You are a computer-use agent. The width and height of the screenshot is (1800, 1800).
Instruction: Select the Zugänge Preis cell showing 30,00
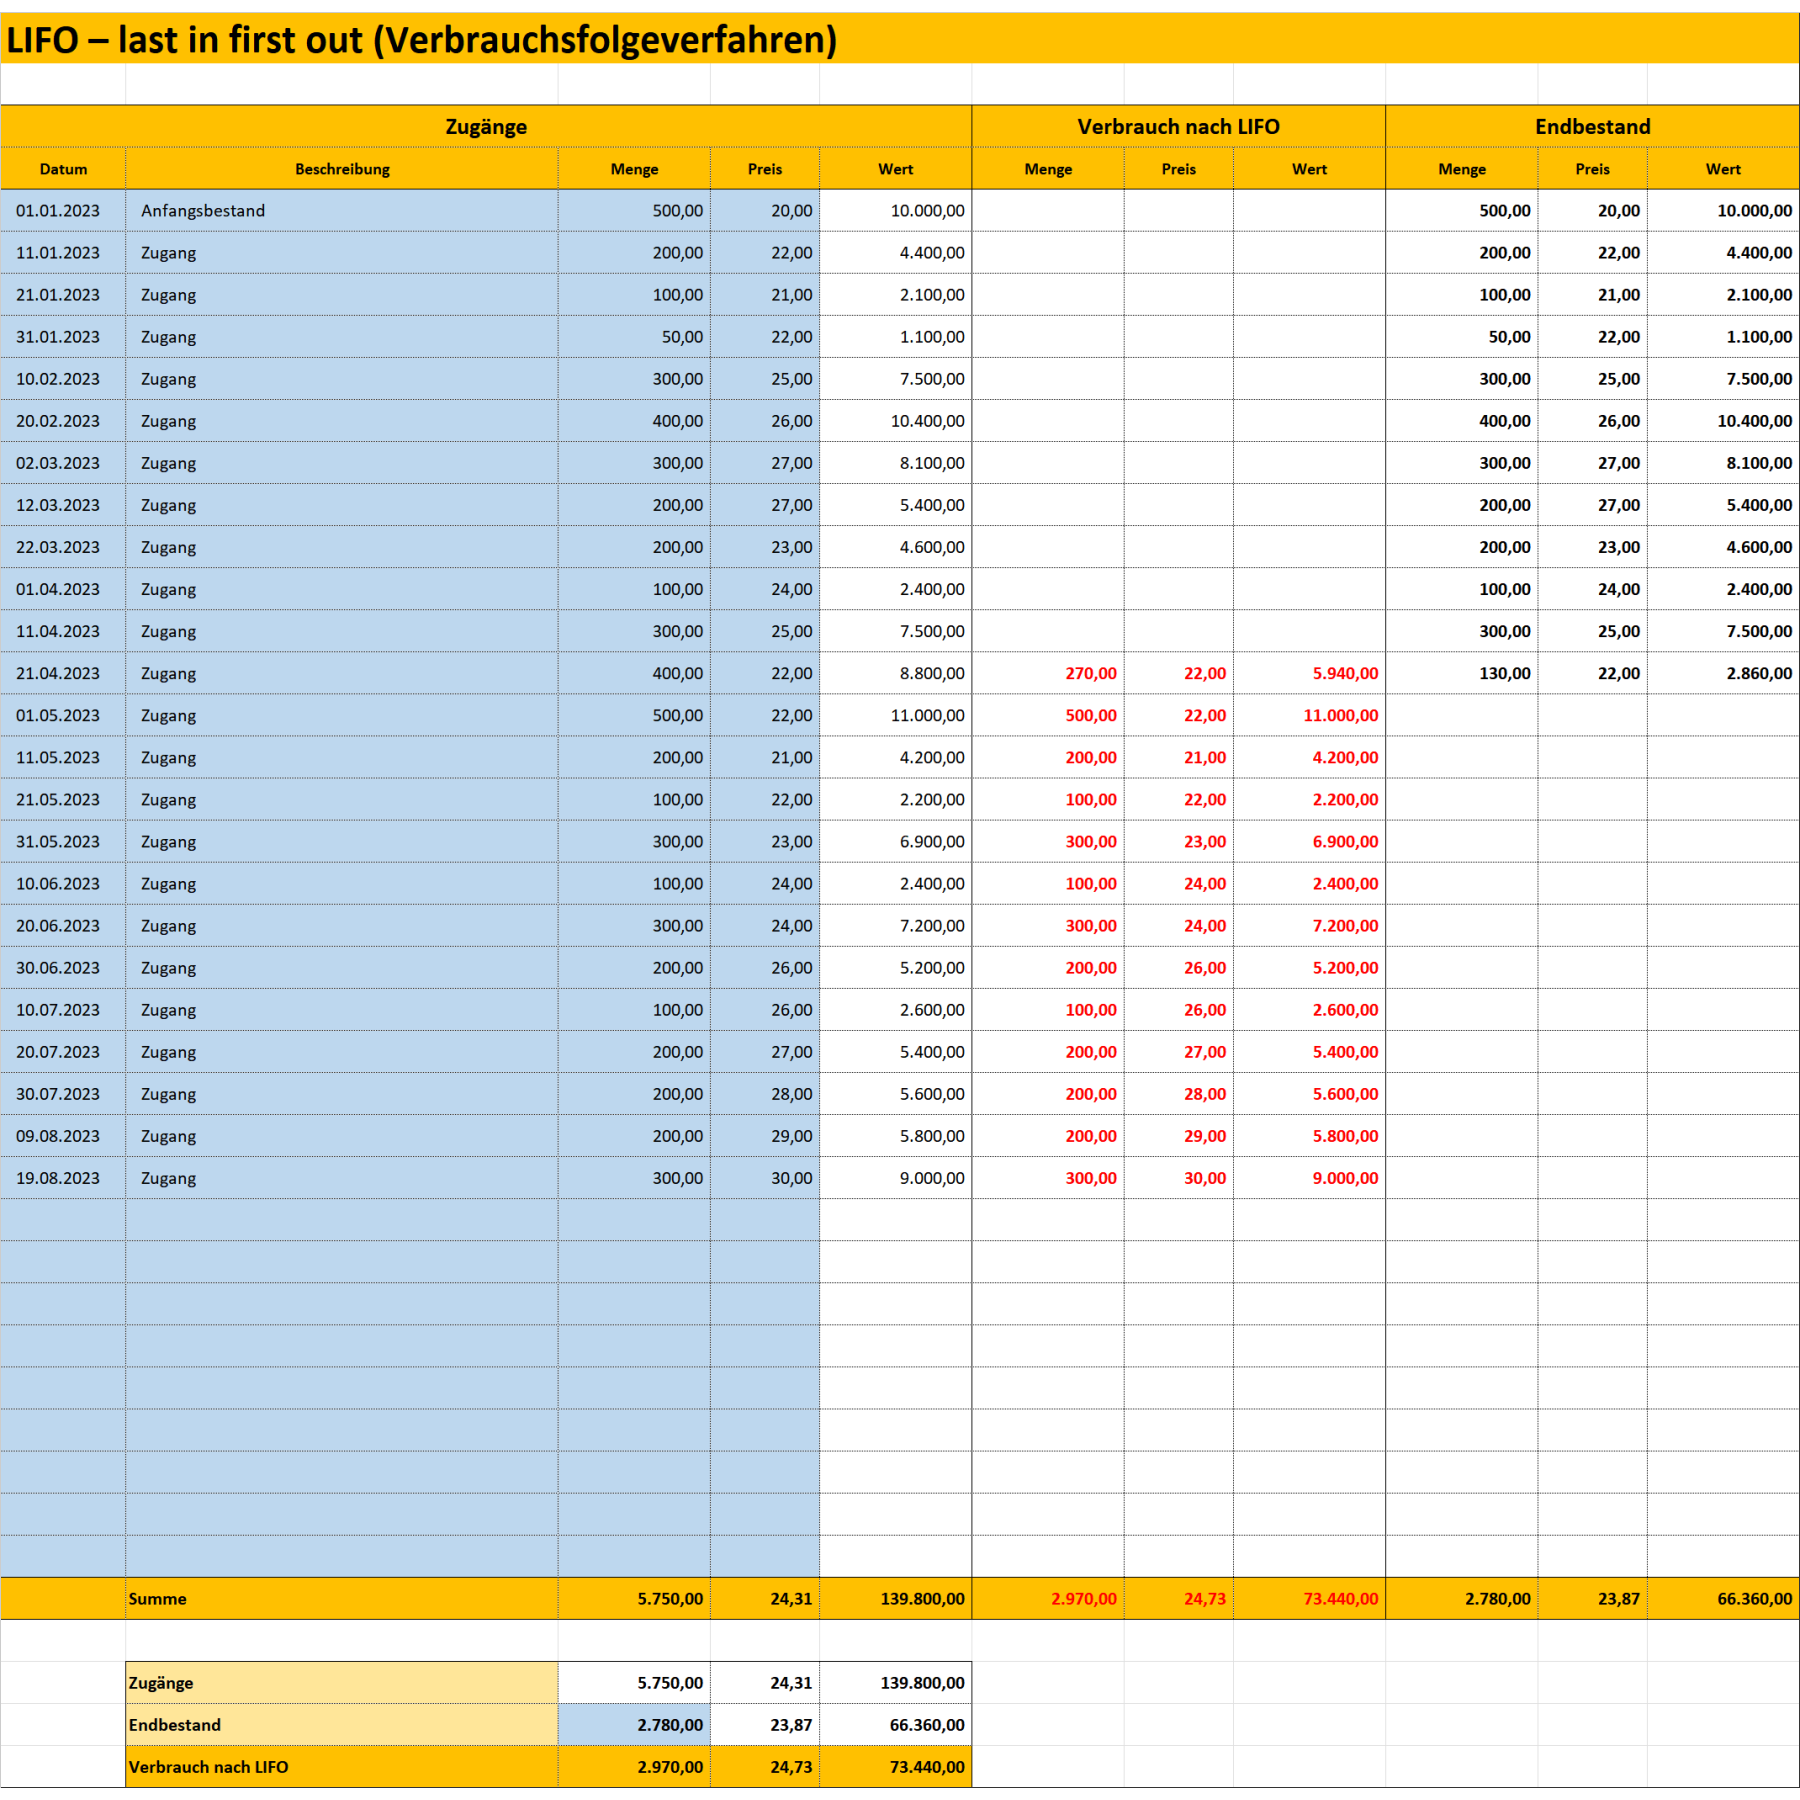coord(765,1178)
